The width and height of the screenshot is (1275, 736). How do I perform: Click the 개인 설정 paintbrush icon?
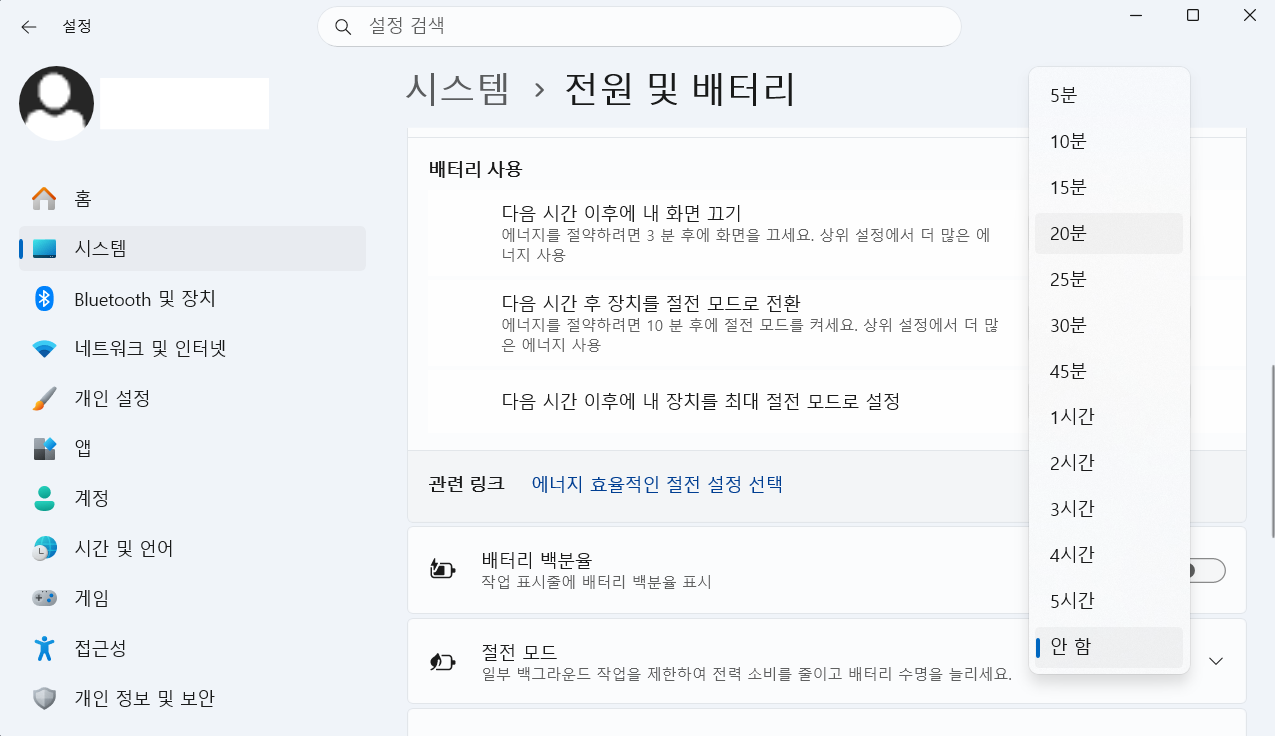44,399
